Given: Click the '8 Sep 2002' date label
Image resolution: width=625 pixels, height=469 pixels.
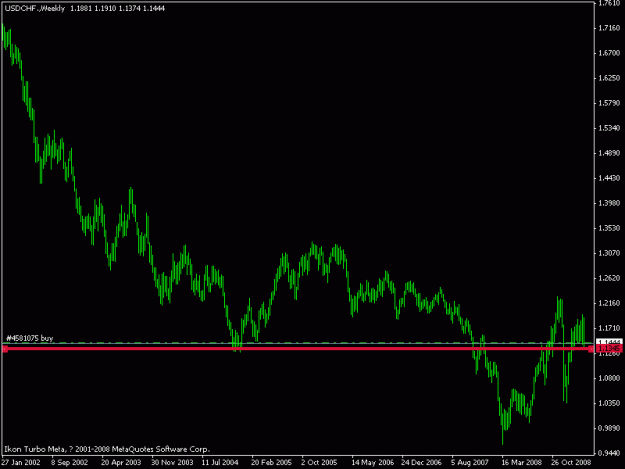Looking at the screenshot, I should pos(69,463).
